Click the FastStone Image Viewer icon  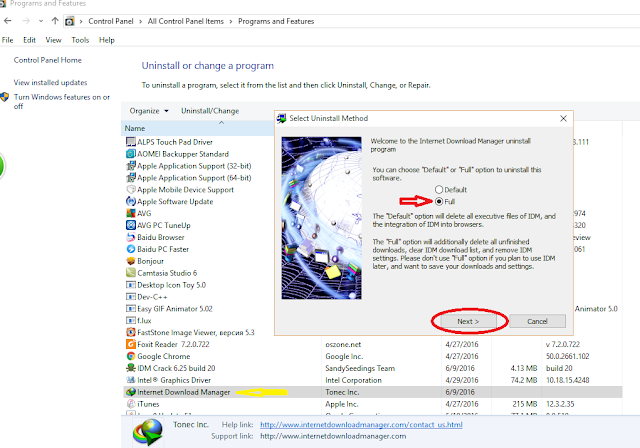131,332
